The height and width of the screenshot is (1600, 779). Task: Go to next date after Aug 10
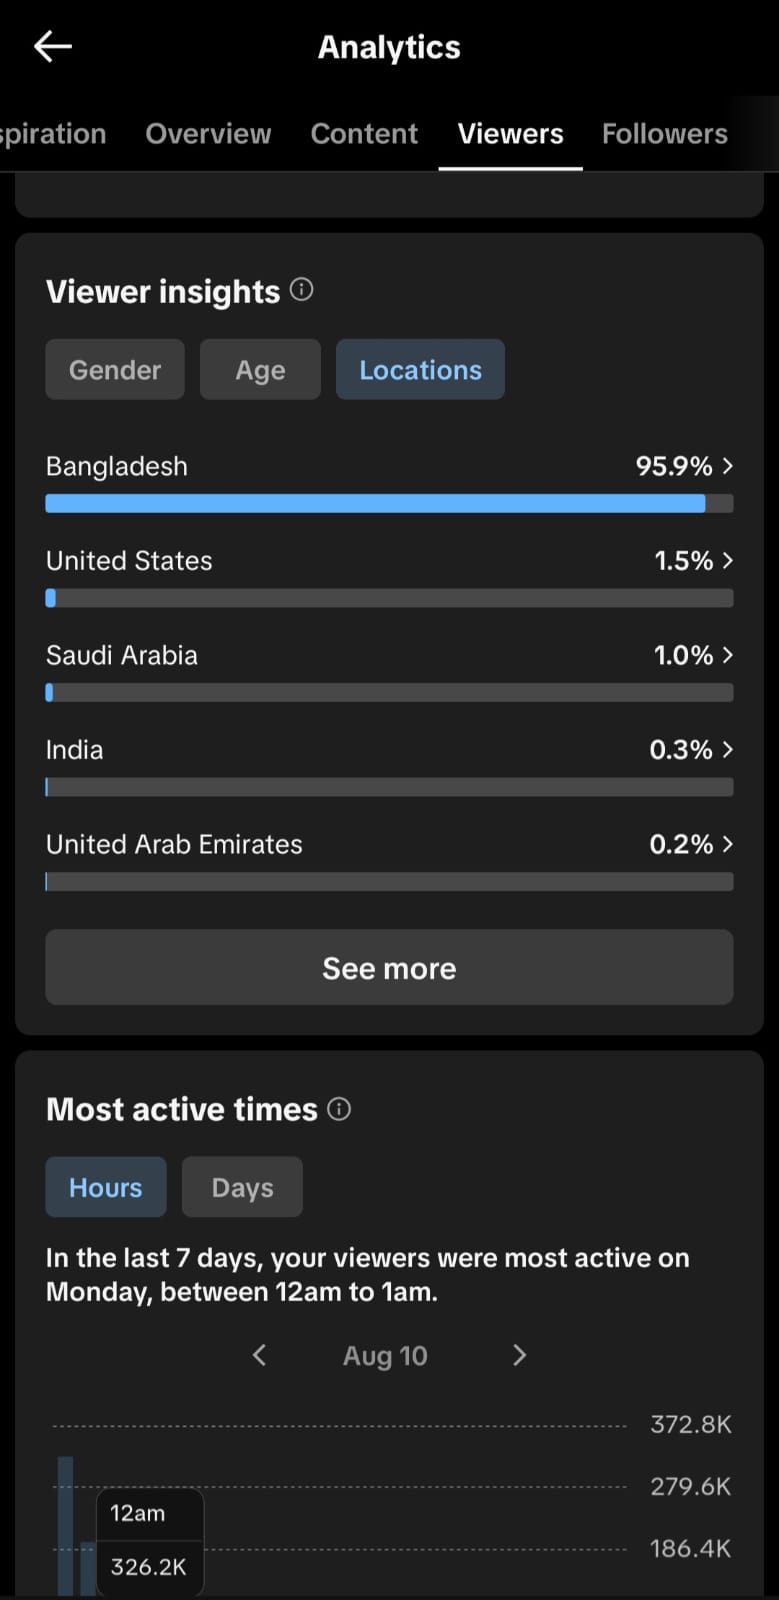[x=519, y=1355]
